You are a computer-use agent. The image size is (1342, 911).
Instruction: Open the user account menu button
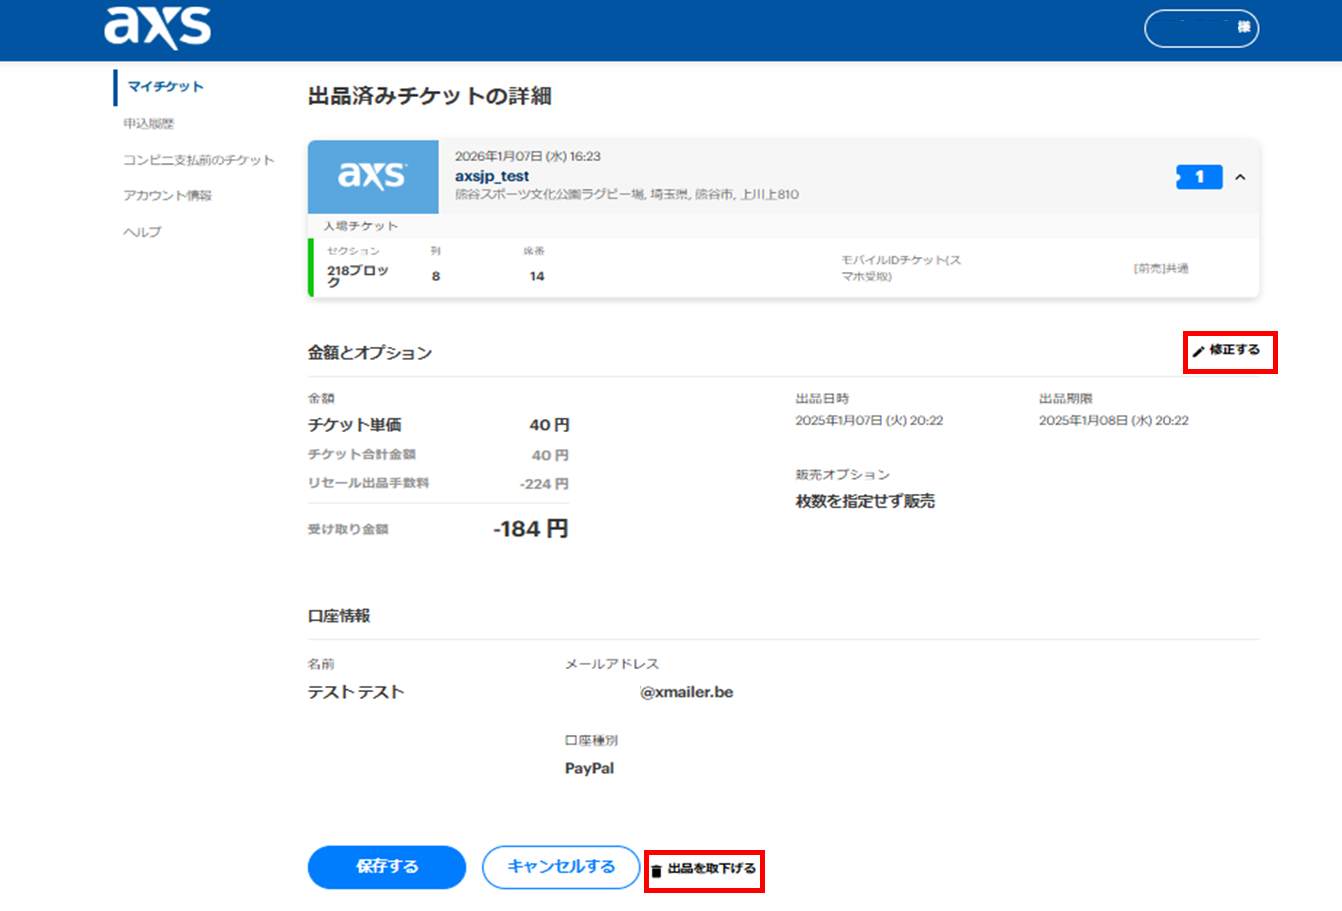(x=1200, y=28)
